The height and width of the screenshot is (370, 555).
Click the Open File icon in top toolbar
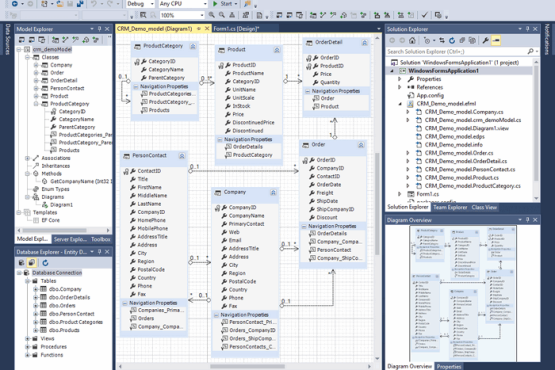pos(61,4)
